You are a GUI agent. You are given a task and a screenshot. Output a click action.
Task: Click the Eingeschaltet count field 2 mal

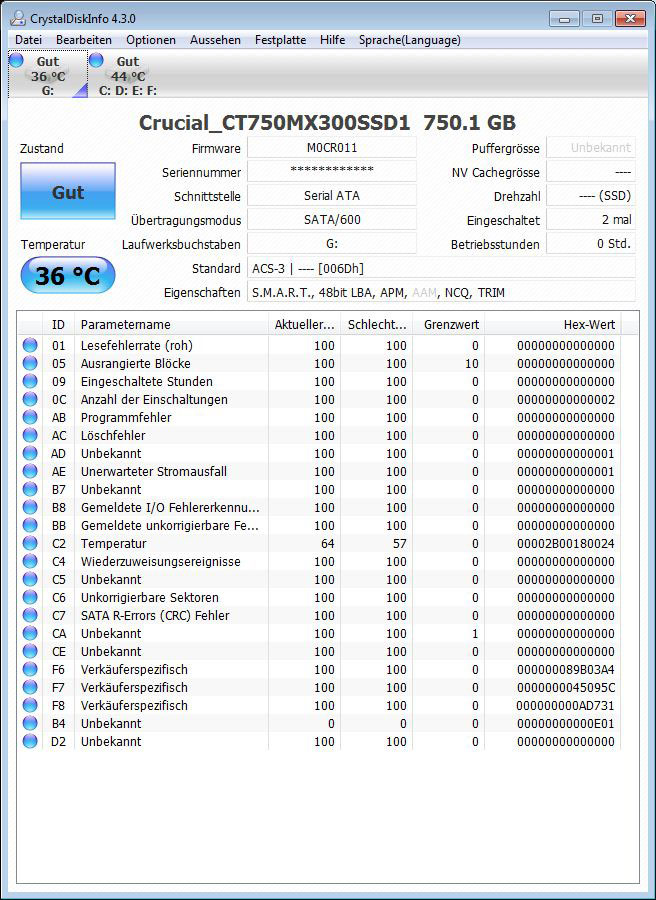click(591, 219)
